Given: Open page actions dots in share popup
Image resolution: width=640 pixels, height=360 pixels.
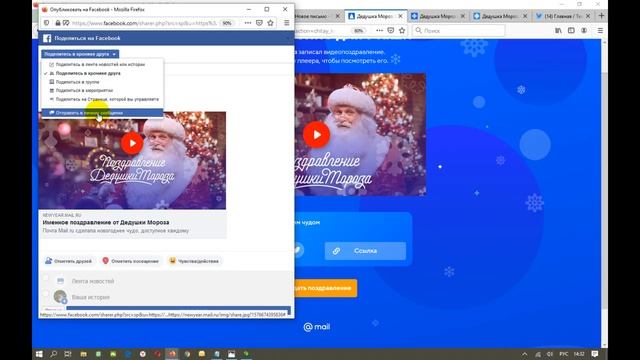Looking at the screenshot, I should pyautogui.click(x=248, y=23).
